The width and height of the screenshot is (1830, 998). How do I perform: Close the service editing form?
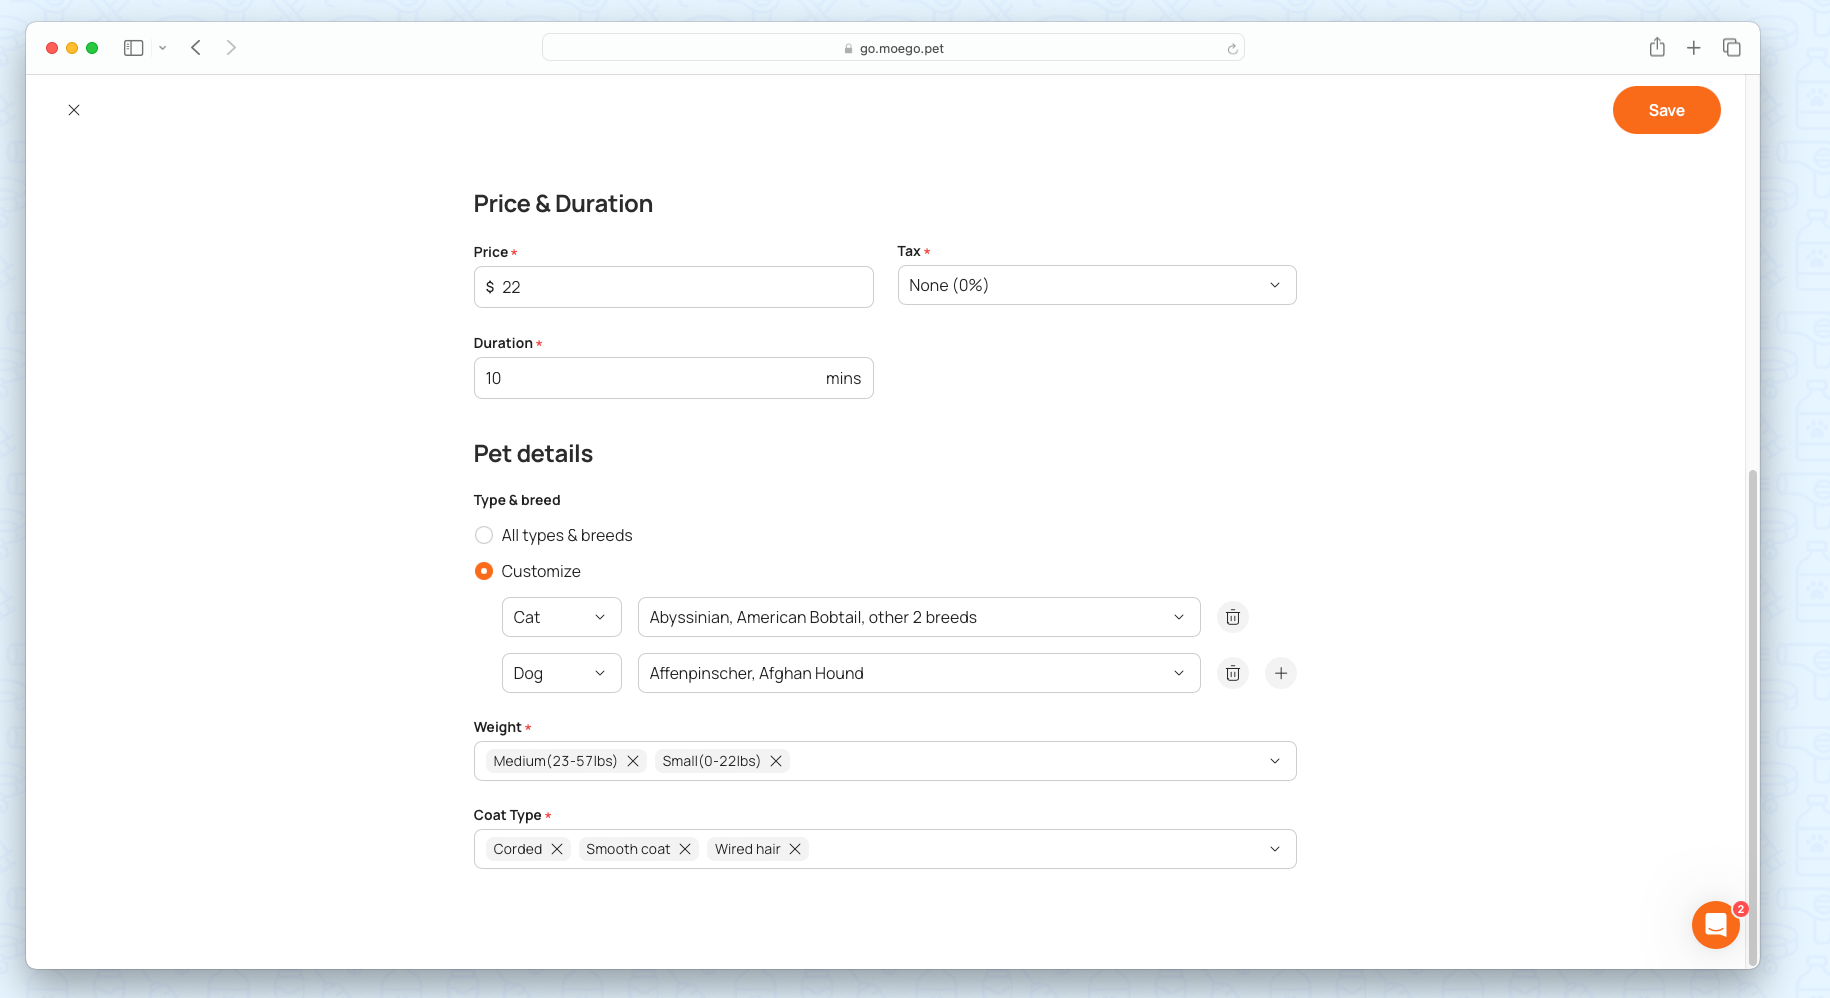[x=74, y=110]
